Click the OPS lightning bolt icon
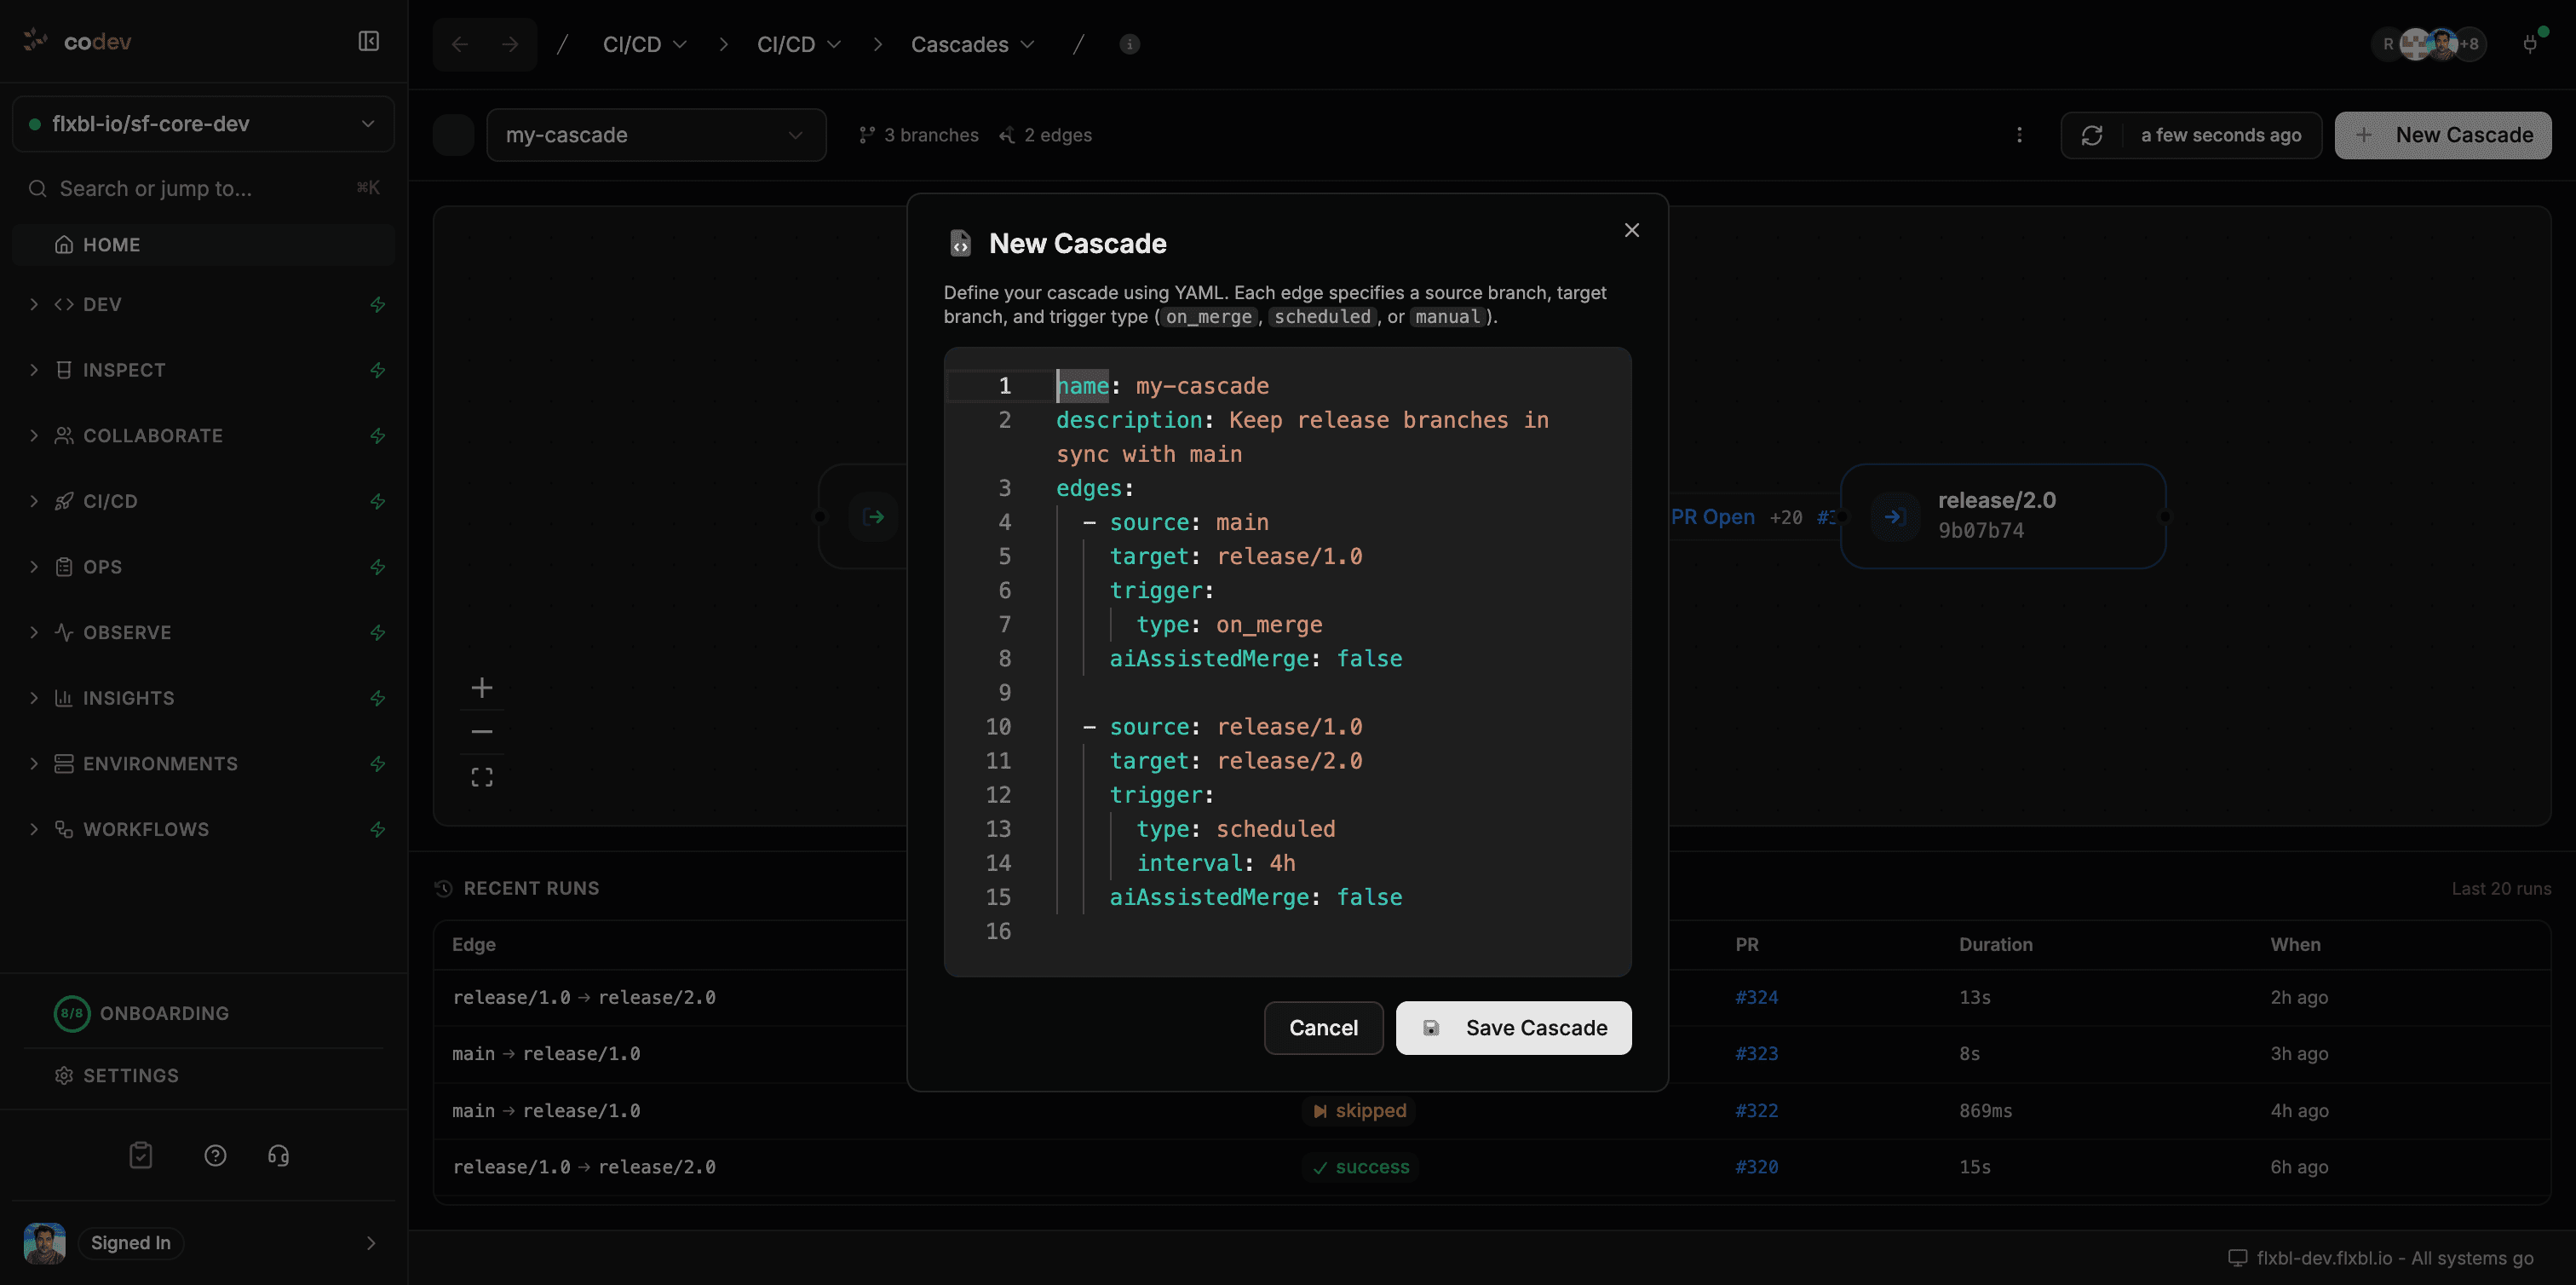Screen dimensions: 2576x1285 click(378, 567)
